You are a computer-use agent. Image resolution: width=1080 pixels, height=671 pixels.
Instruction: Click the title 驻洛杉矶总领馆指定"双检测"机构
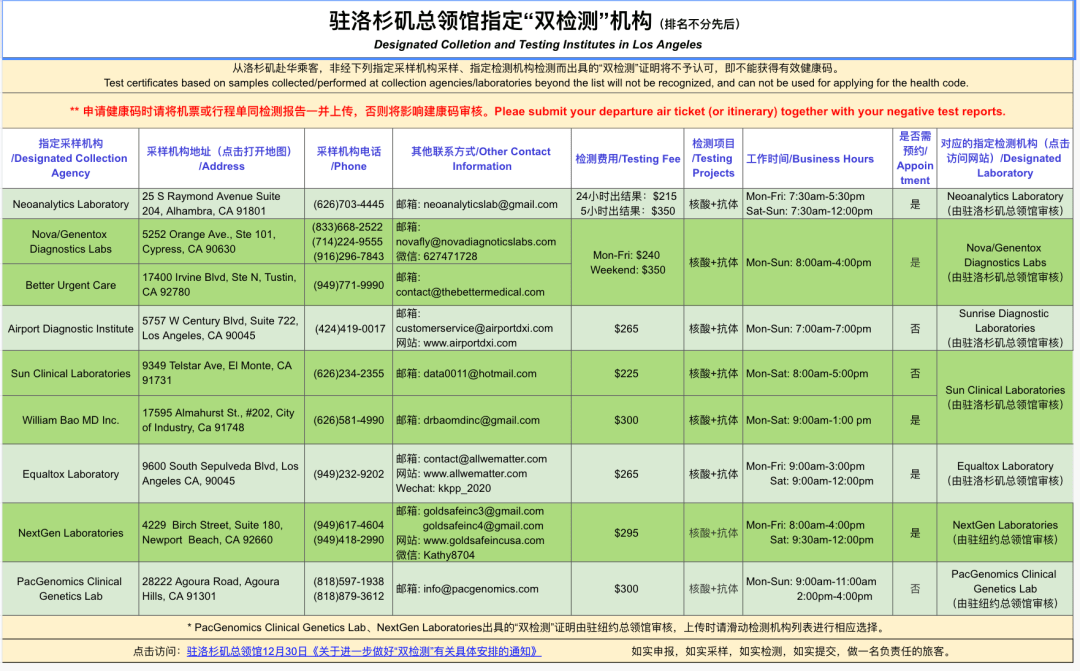coord(490,22)
